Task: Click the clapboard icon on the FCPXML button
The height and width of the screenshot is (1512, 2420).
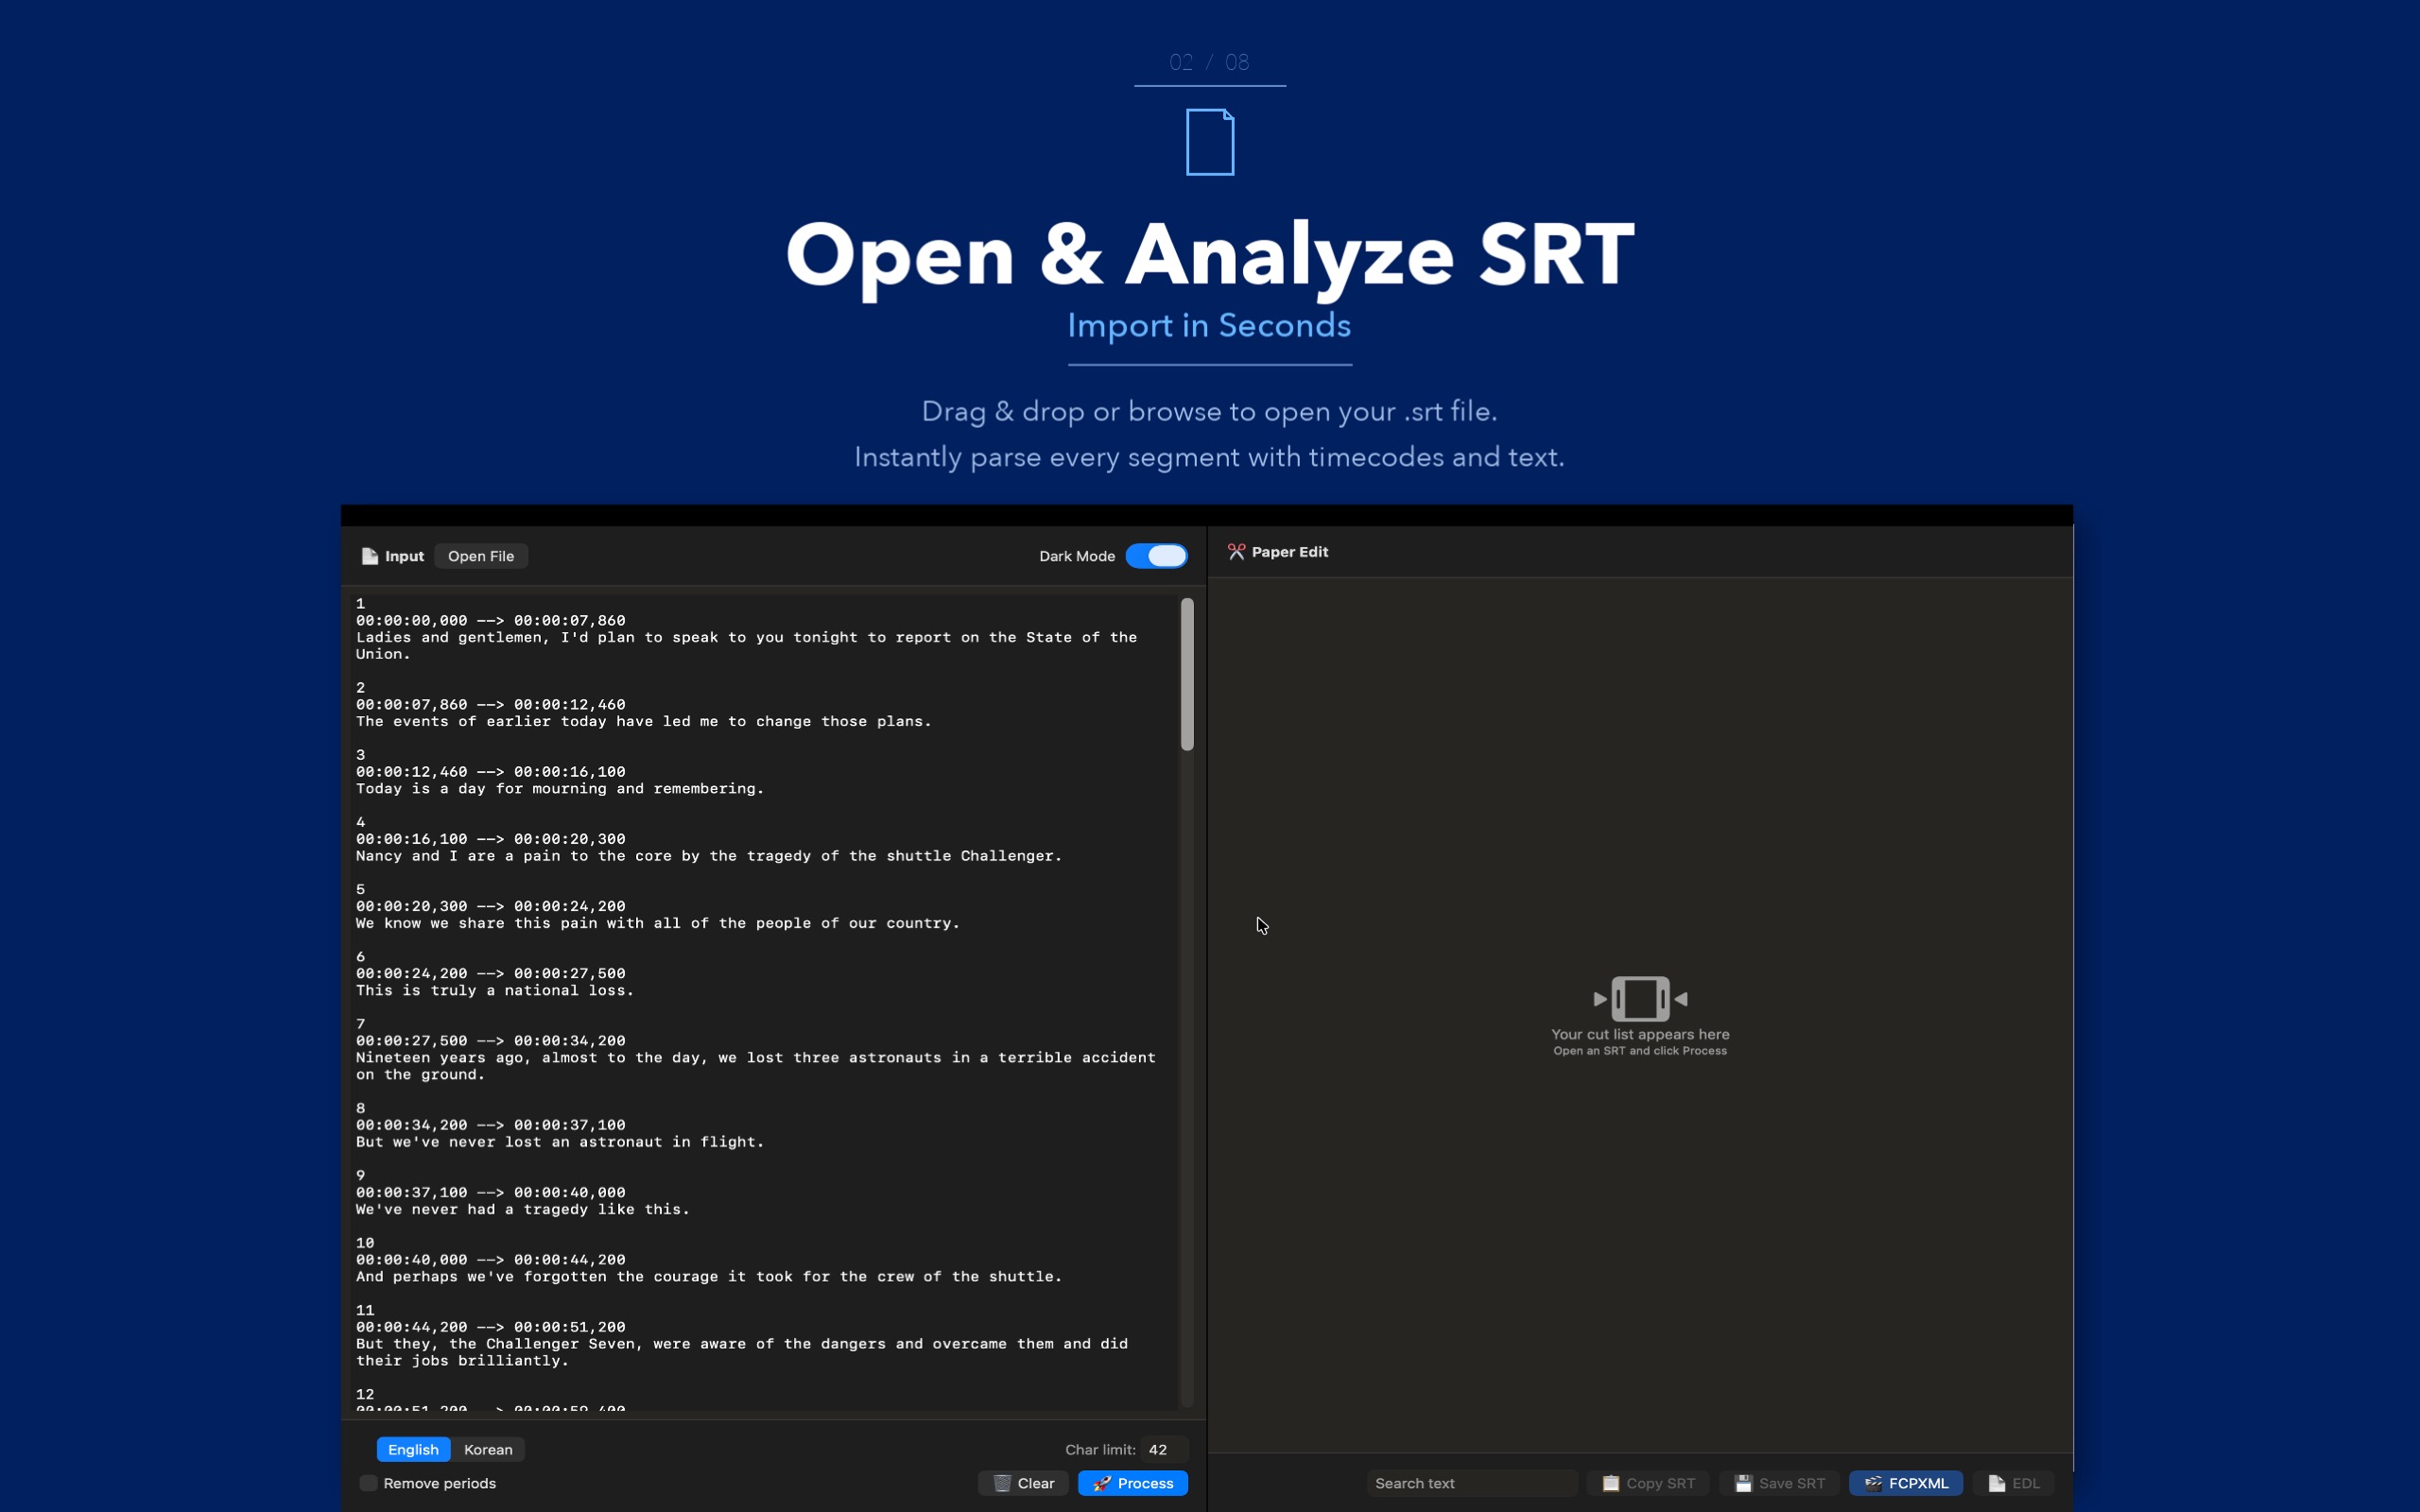Action: click(1872, 1483)
